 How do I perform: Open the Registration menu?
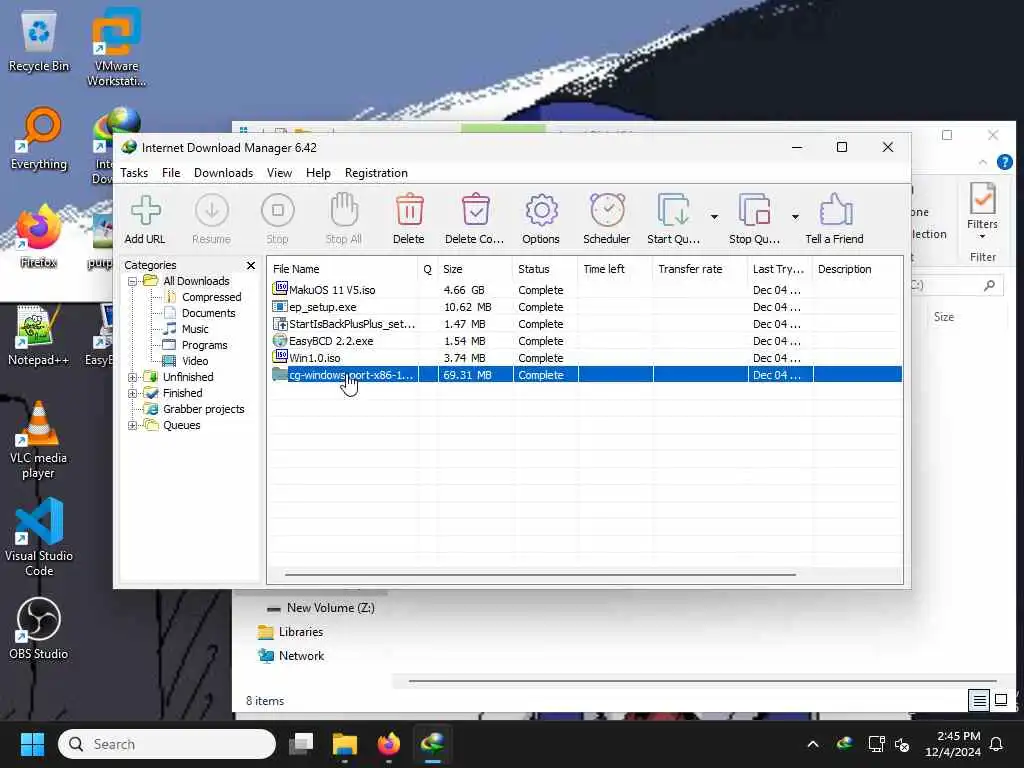click(x=376, y=173)
